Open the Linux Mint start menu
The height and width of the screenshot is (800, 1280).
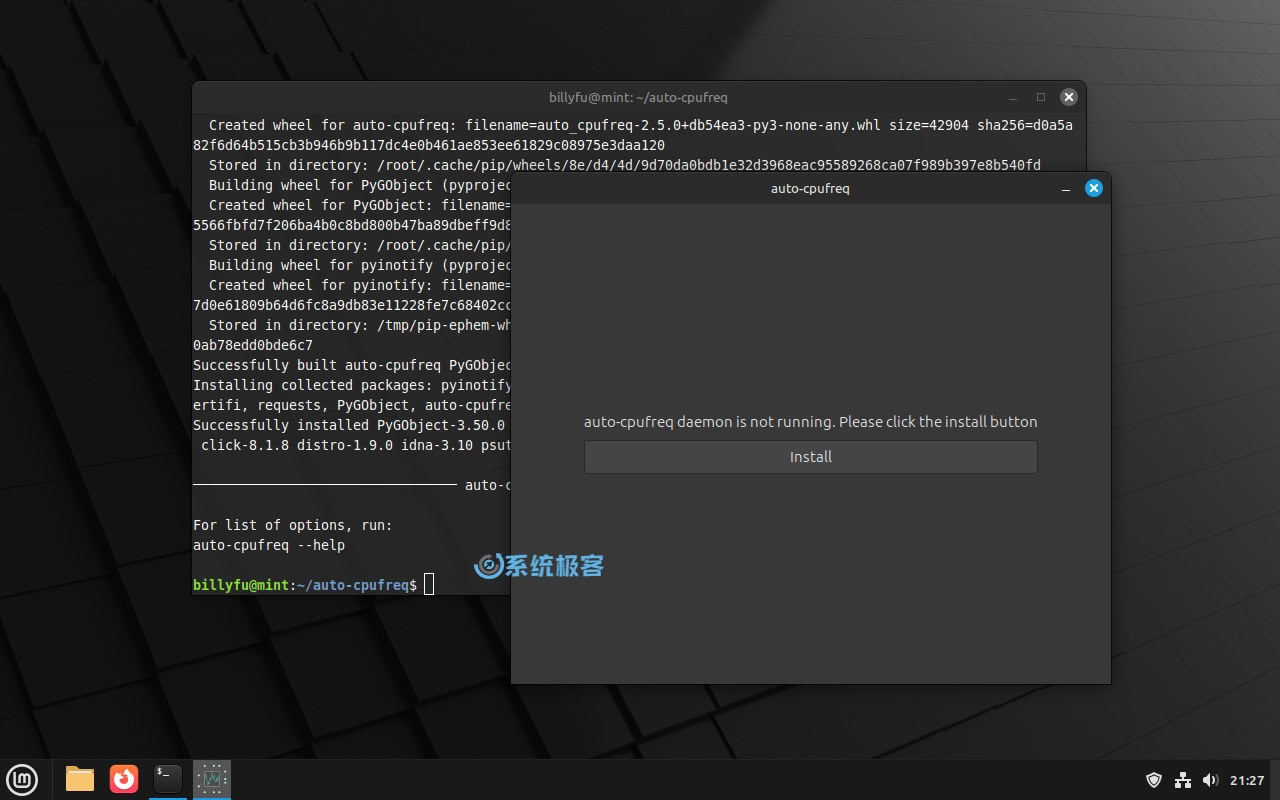tap(22, 779)
